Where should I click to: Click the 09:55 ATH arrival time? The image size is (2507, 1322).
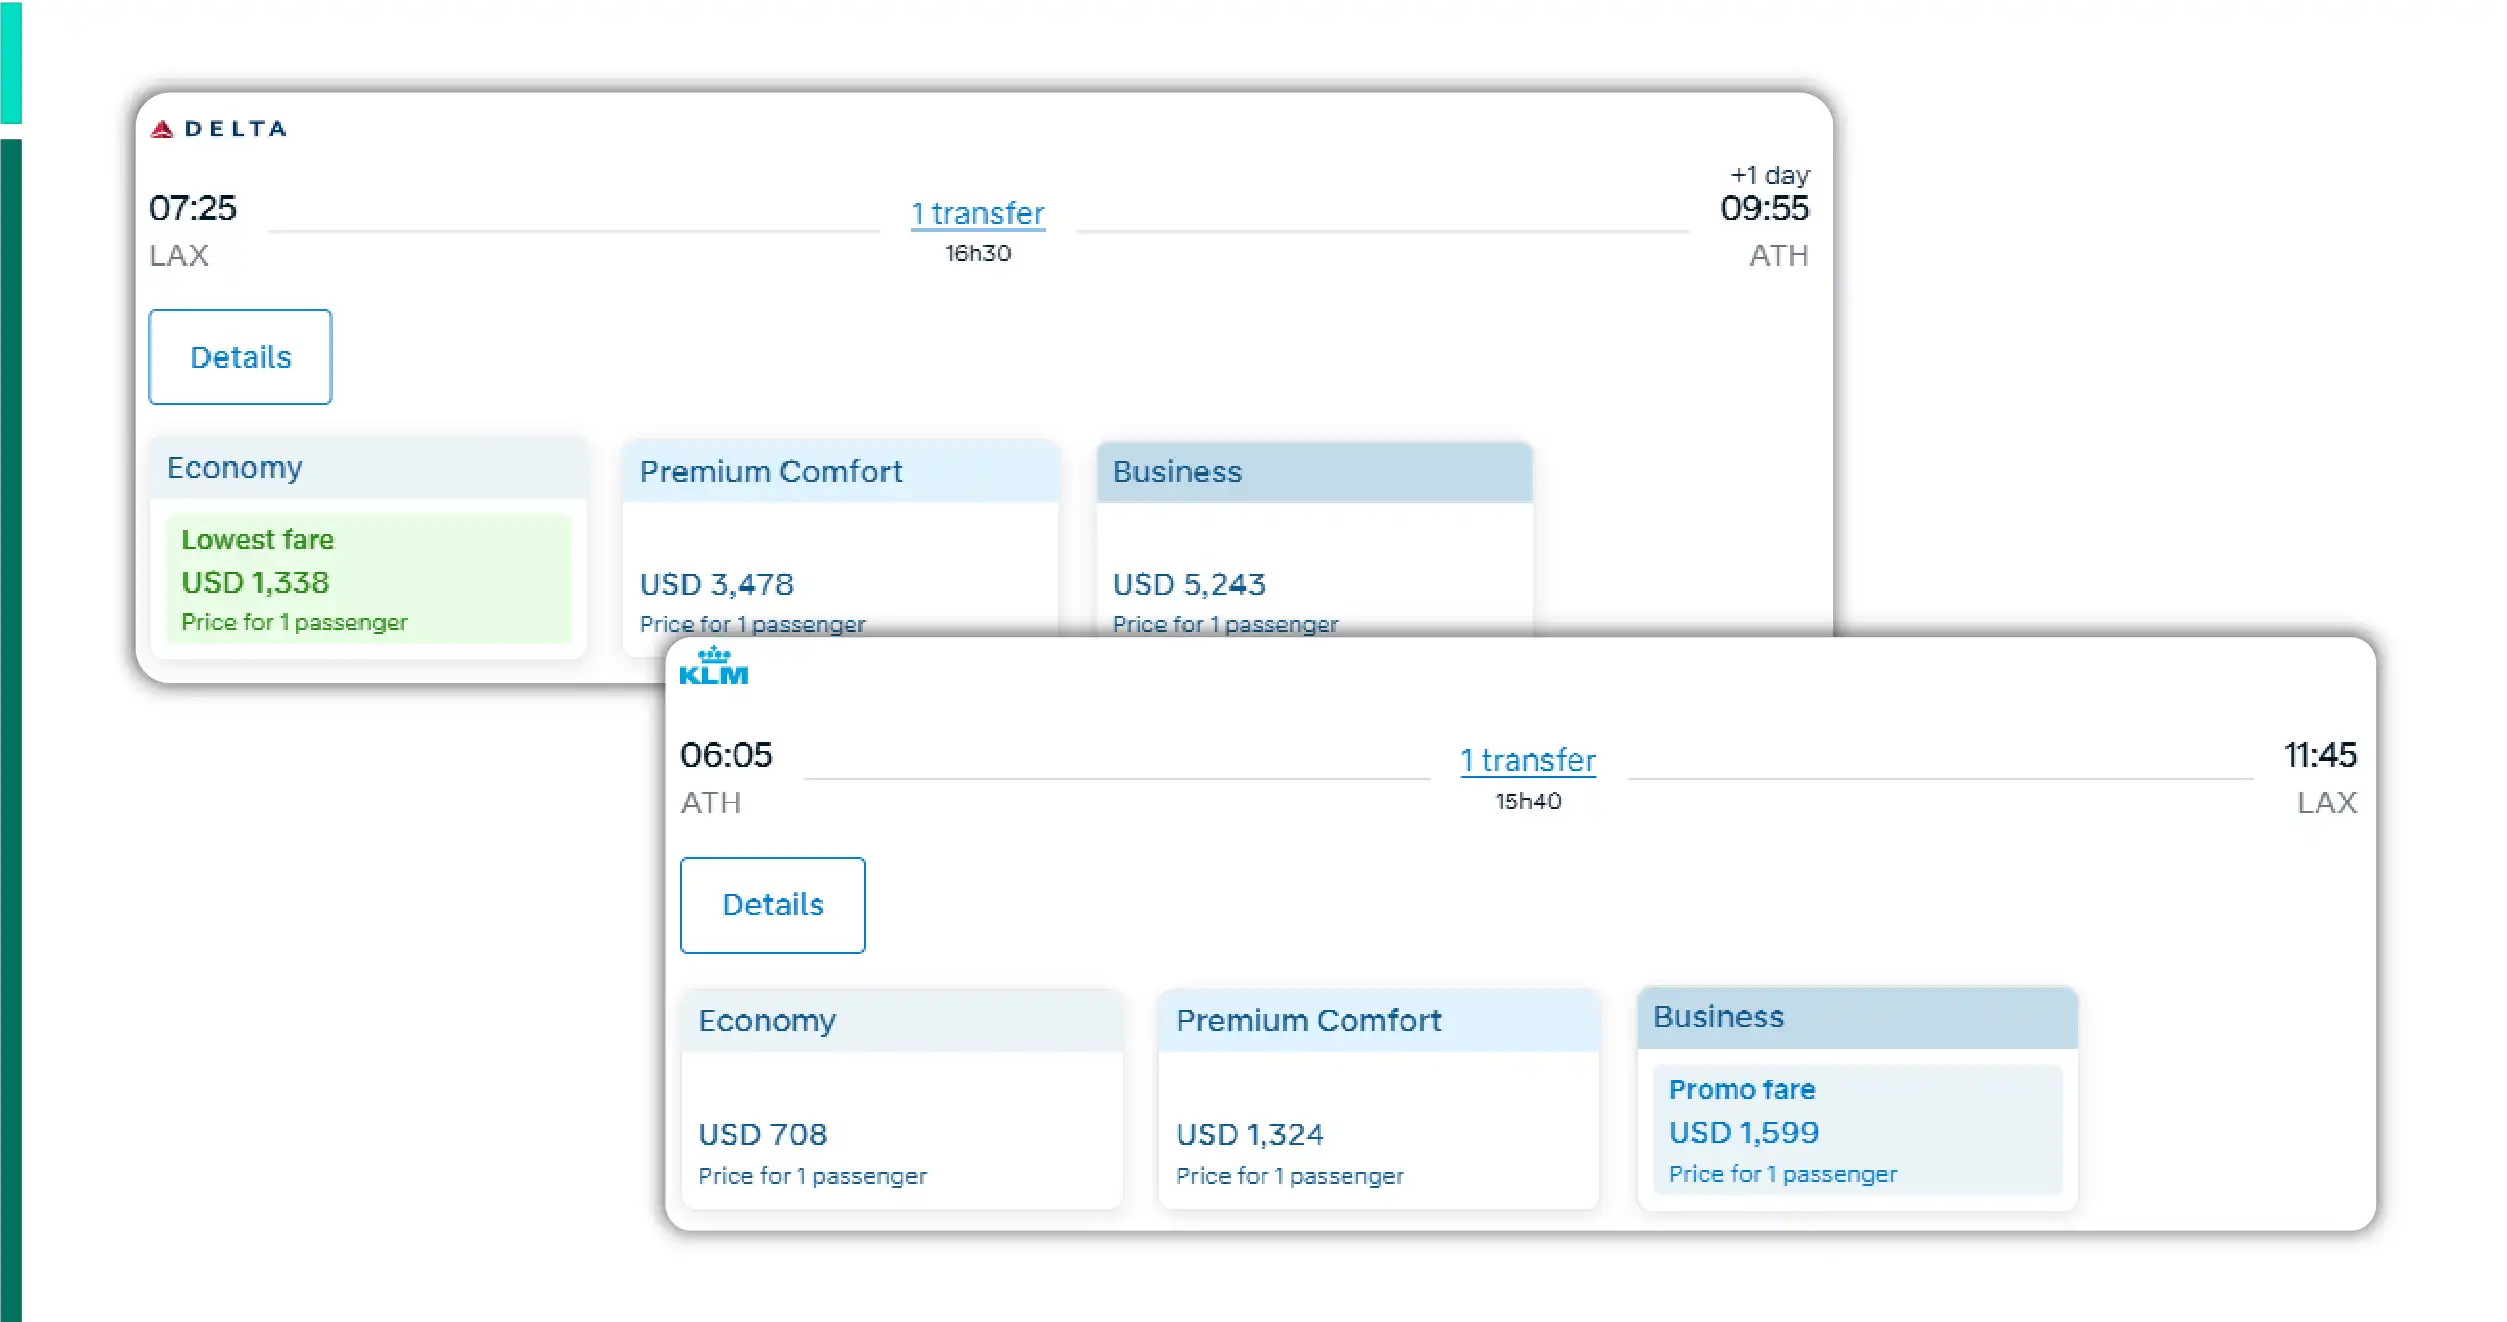1764,209
